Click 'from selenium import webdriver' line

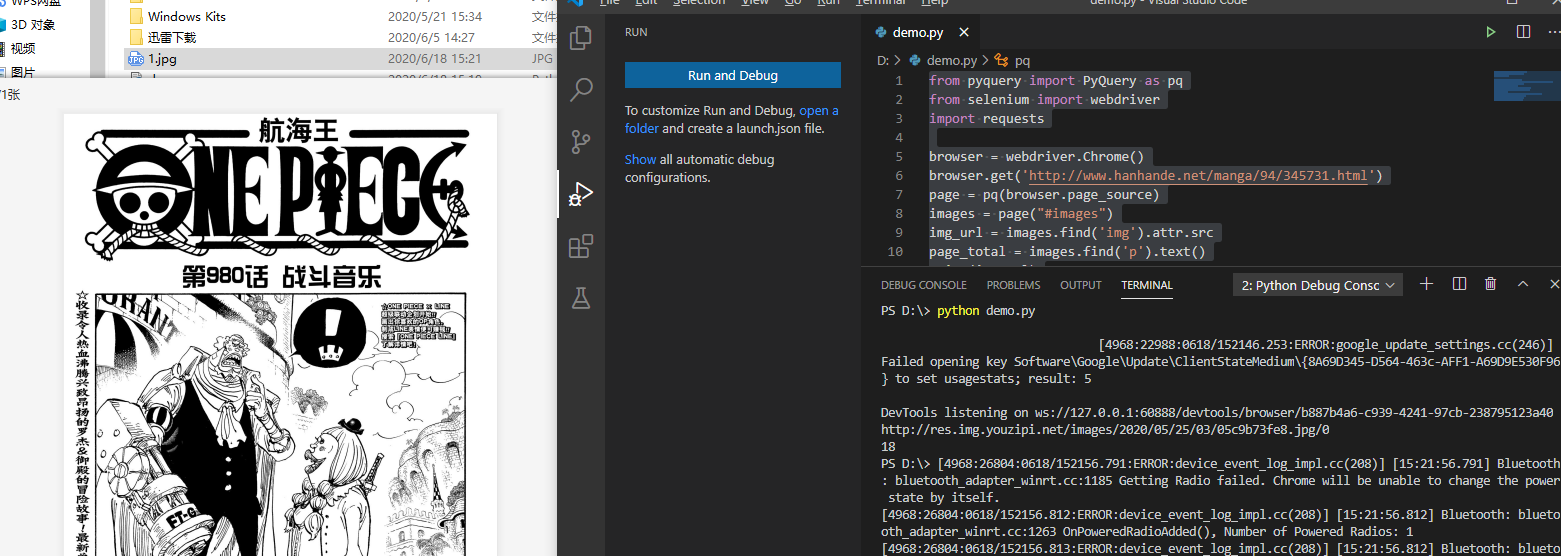pos(1045,99)
